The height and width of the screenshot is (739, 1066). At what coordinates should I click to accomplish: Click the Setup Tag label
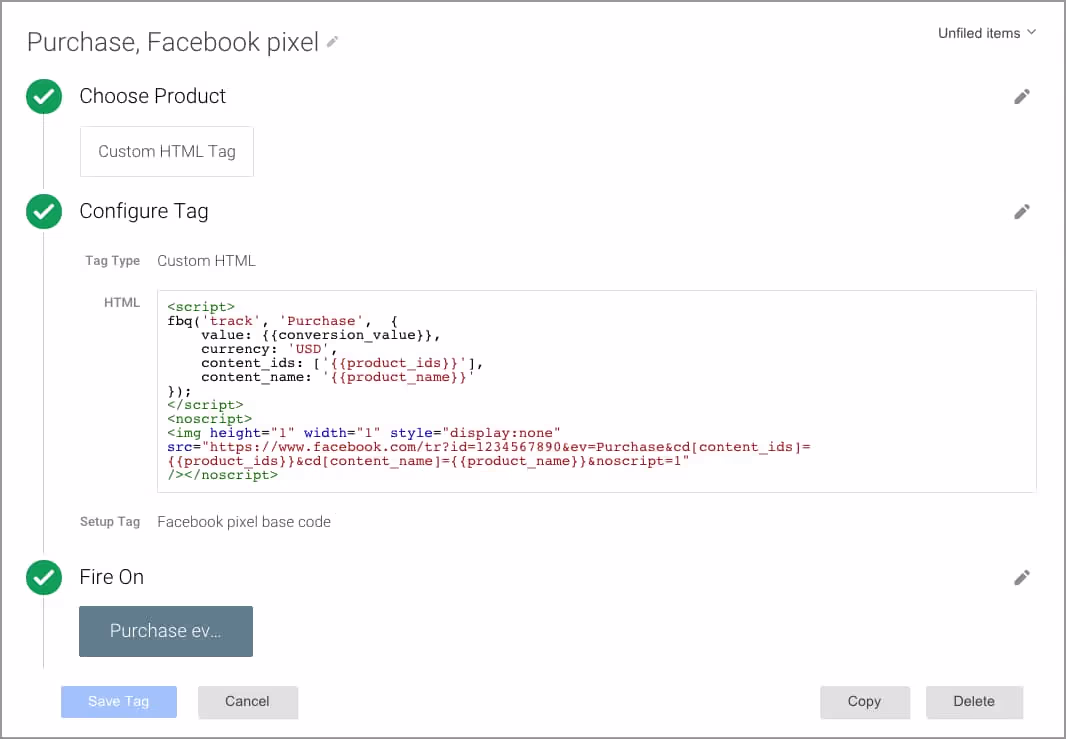[x=109, y=521]
